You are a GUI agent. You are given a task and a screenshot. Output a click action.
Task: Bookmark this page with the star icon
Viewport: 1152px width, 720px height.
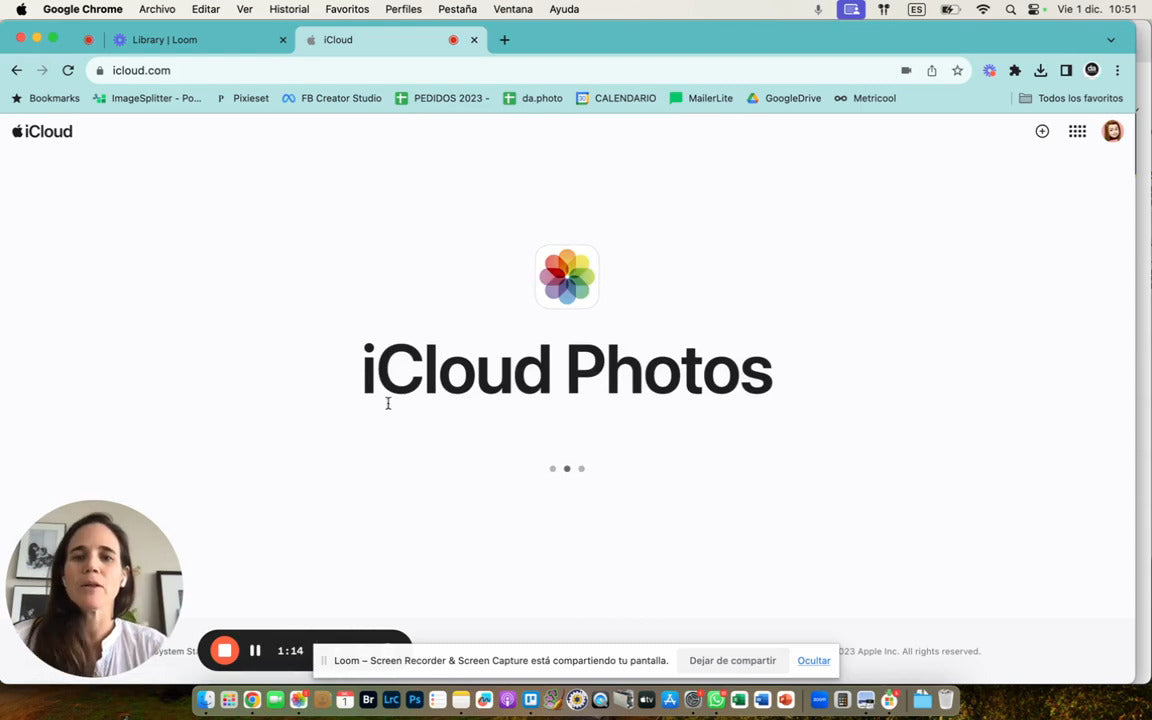(957, 70)
